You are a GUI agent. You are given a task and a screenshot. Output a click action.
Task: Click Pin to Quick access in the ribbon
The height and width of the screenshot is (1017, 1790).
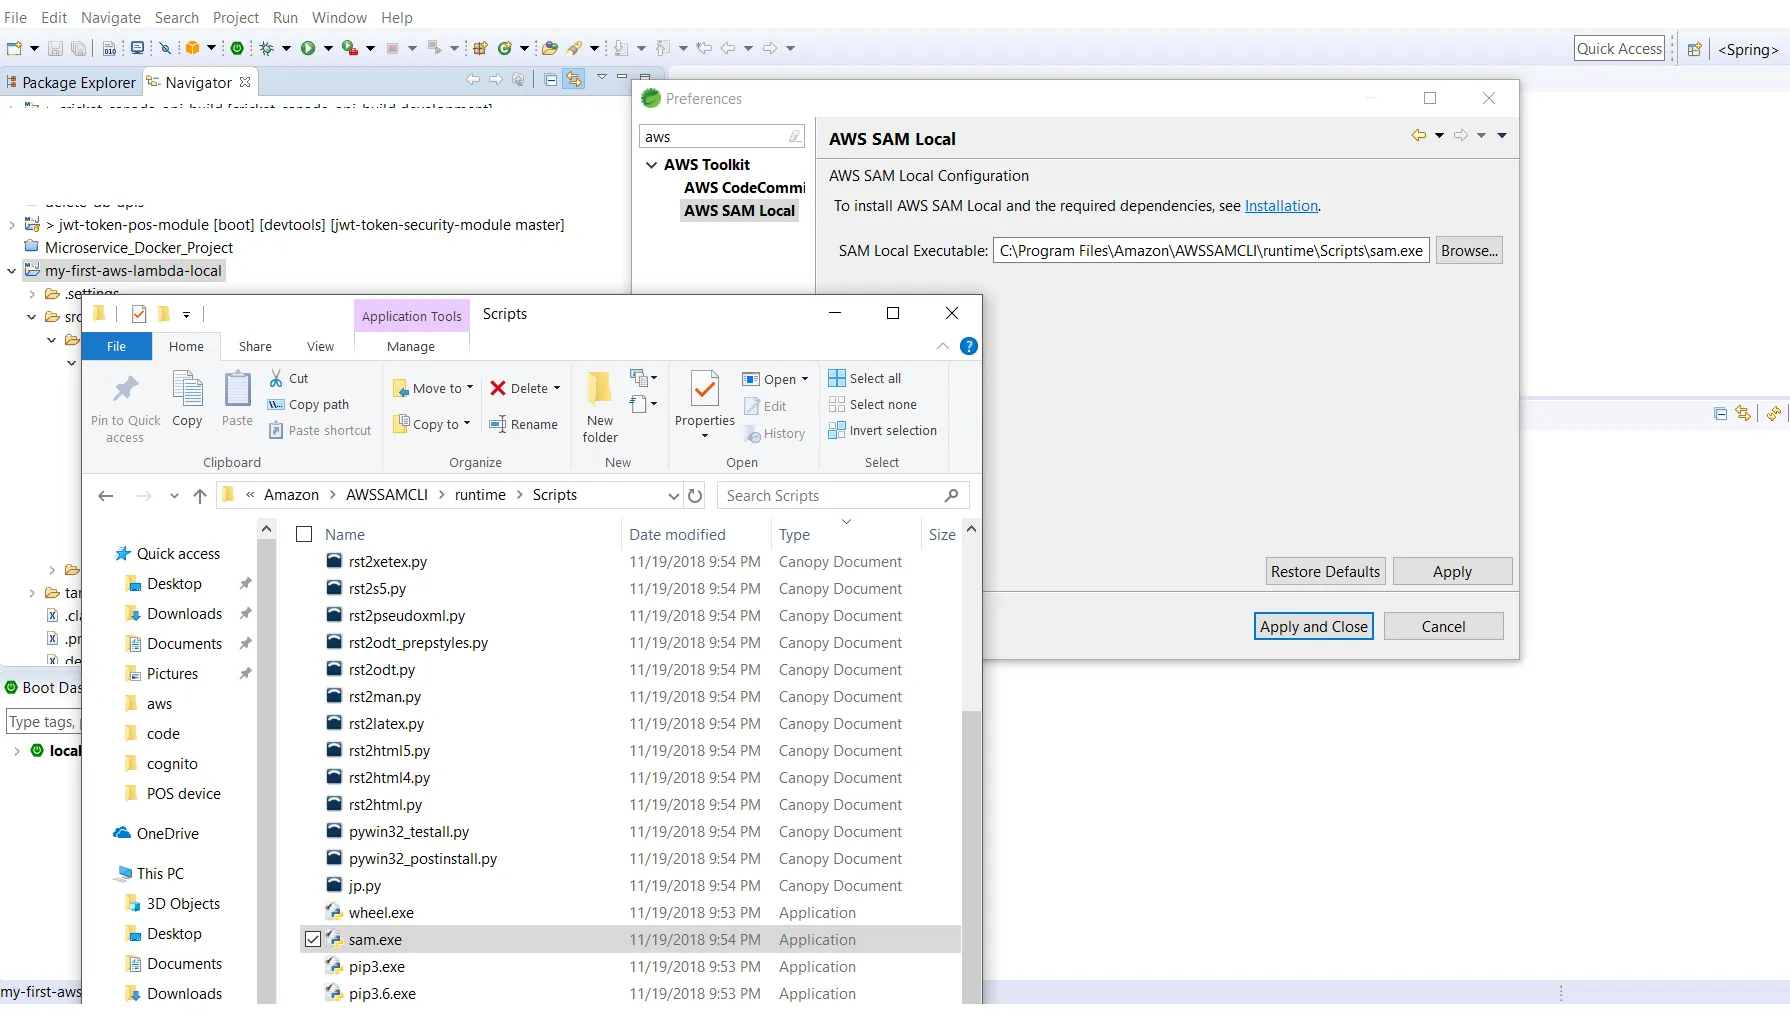click(x=125, y=408)
